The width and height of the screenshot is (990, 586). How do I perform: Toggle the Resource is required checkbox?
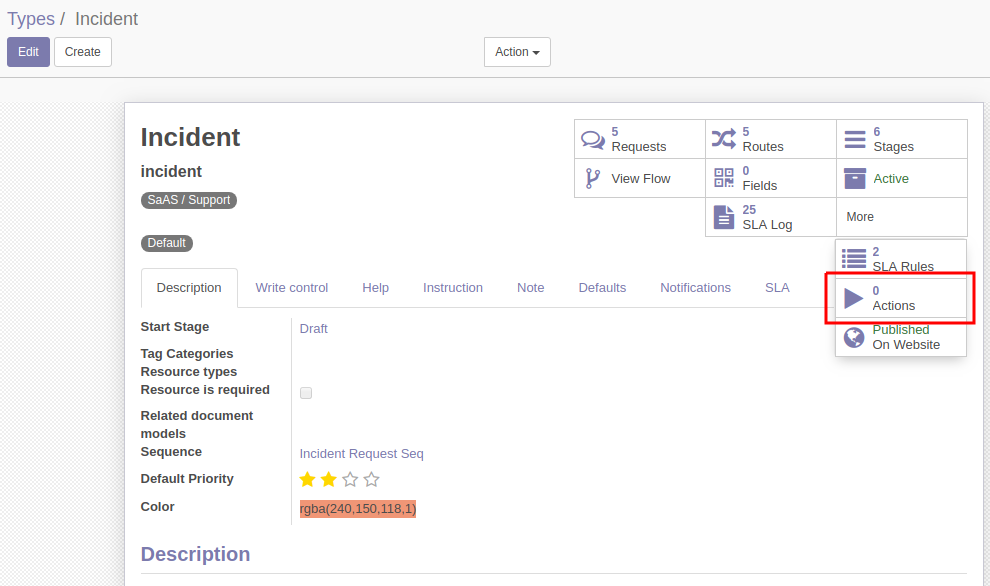click(306, 392)
